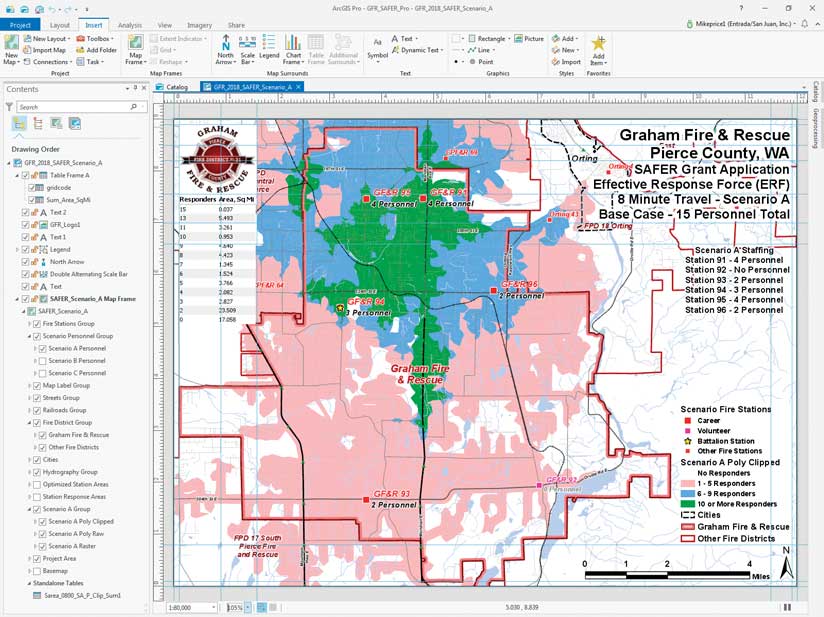The image size is (824, 617).
Task: Open the zoom percent dropdown
Action: pyautogui.click(x=248, y=608)
